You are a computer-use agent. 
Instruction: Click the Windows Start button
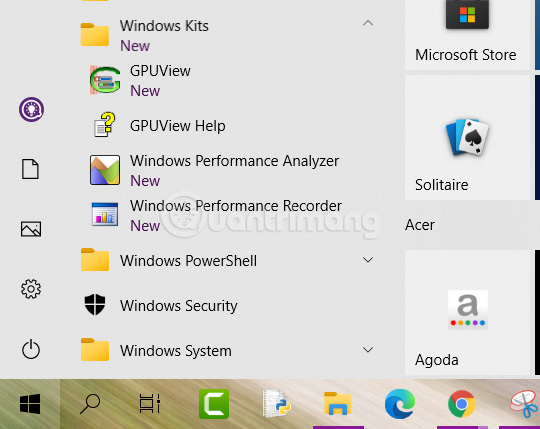click(x=30, y=404)
